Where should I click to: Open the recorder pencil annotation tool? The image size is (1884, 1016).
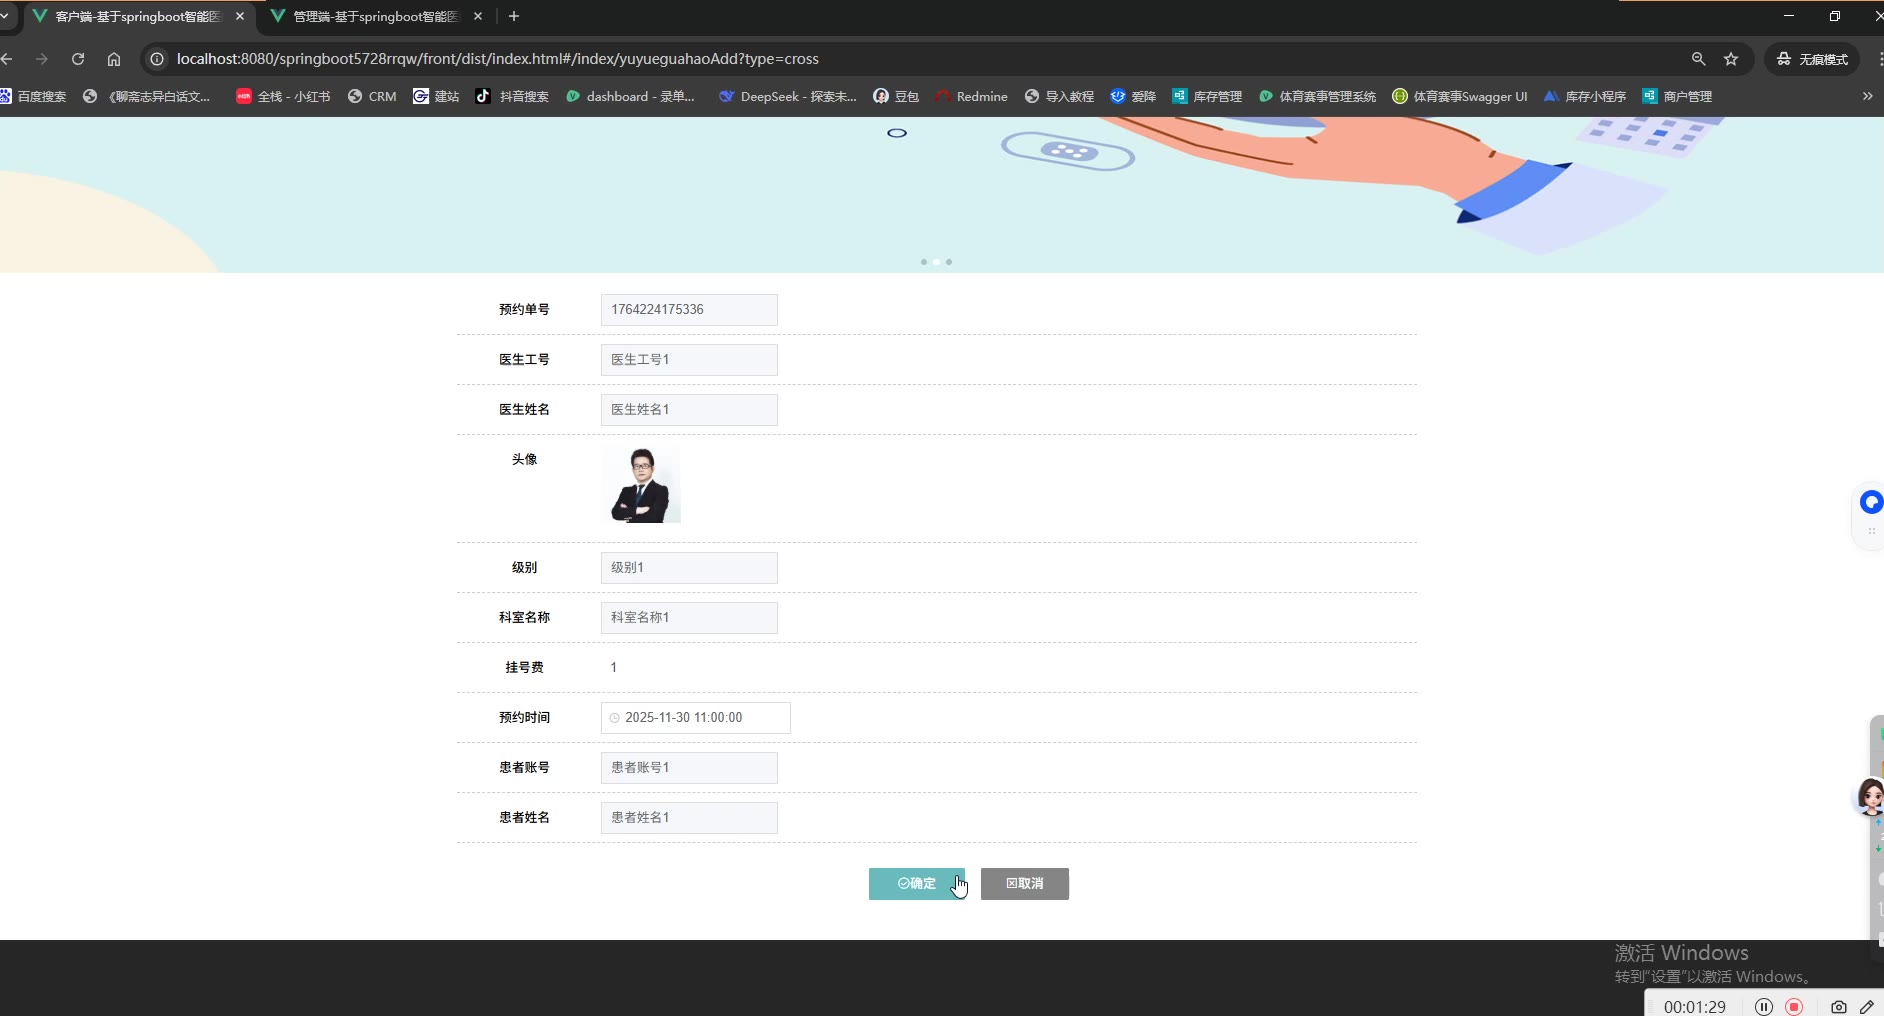[x=1867, y=1007]
